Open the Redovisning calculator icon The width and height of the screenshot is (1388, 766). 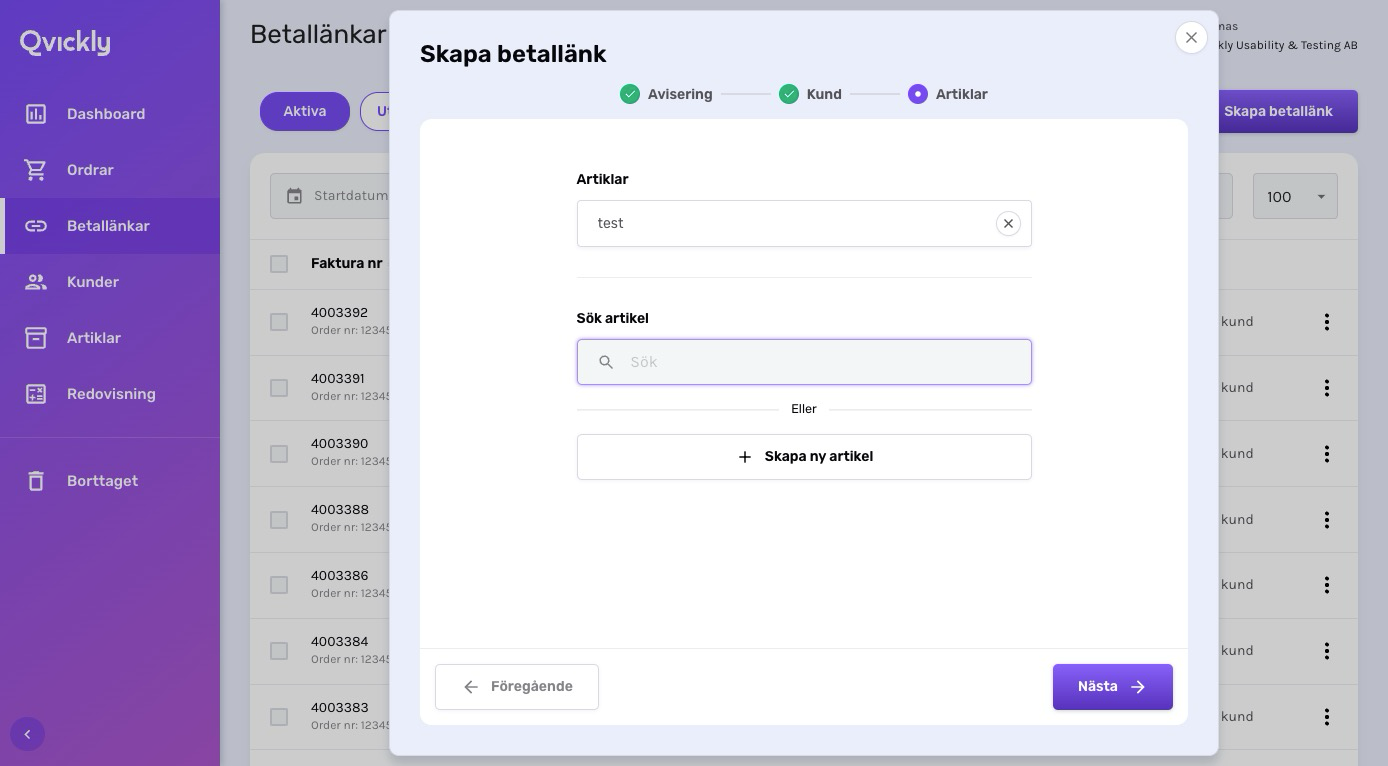point(36,394)
